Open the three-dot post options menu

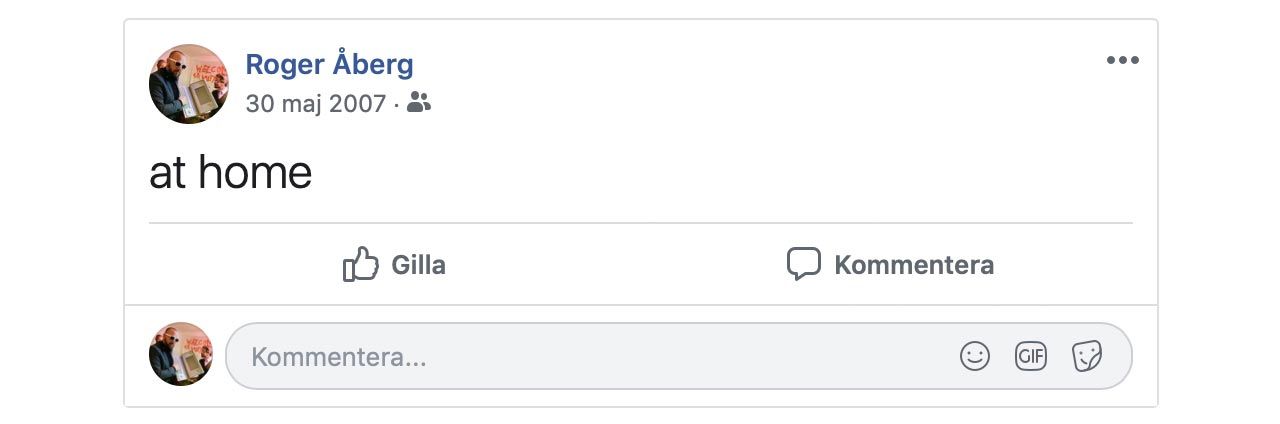[1122, 61]
